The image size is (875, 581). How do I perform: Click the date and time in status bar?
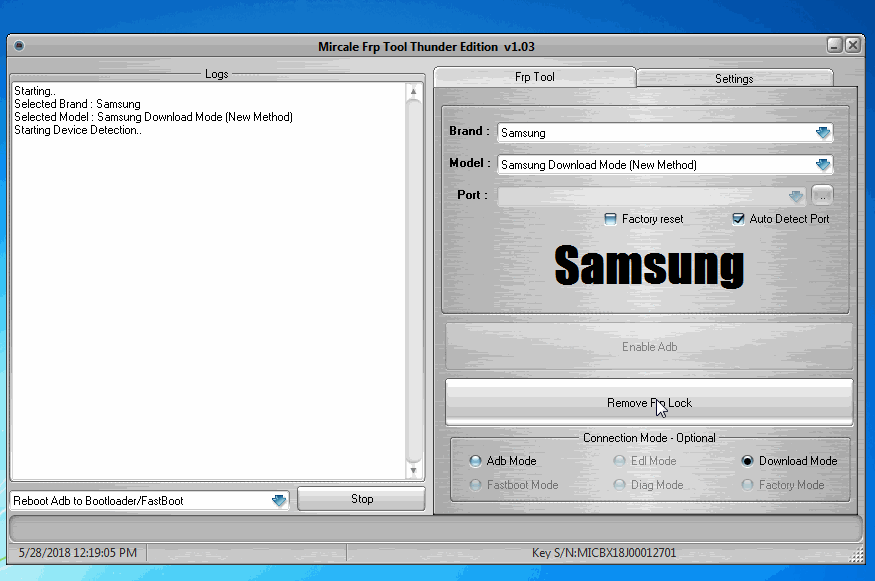click(x=78, y=553)
